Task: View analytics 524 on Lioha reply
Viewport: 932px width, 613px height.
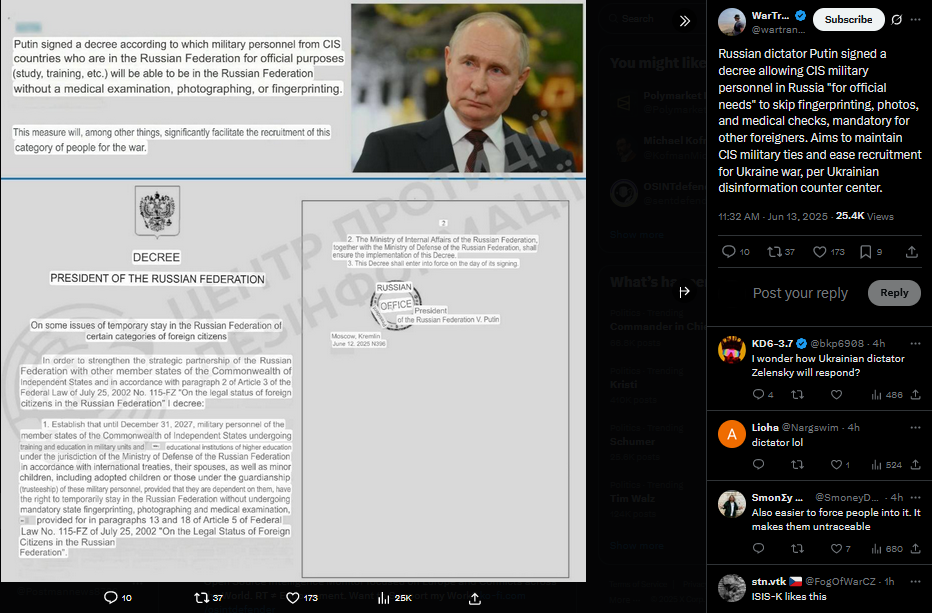Action: point(887,465)
